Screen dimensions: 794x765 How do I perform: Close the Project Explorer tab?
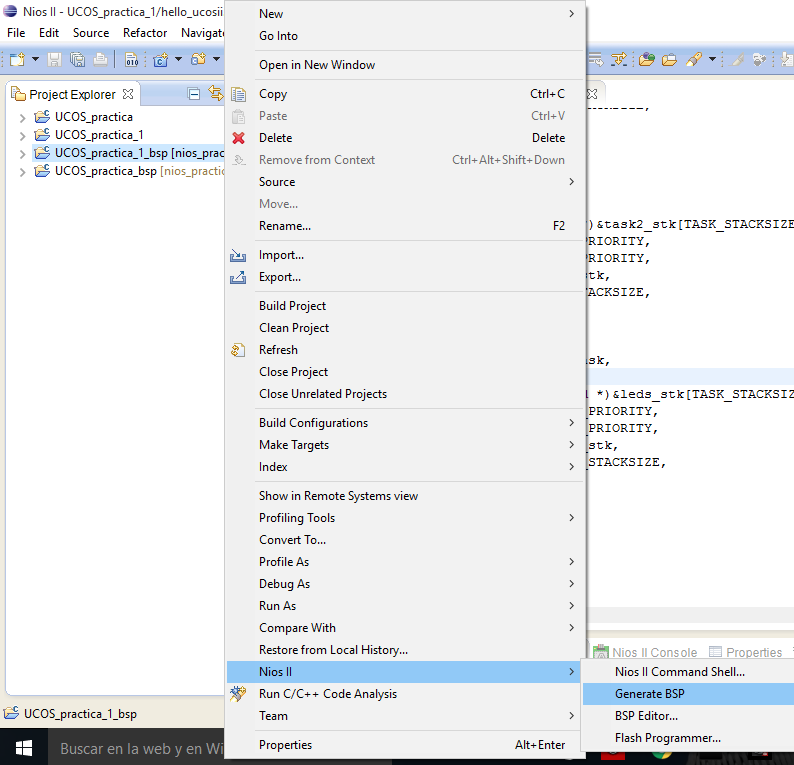128,94
